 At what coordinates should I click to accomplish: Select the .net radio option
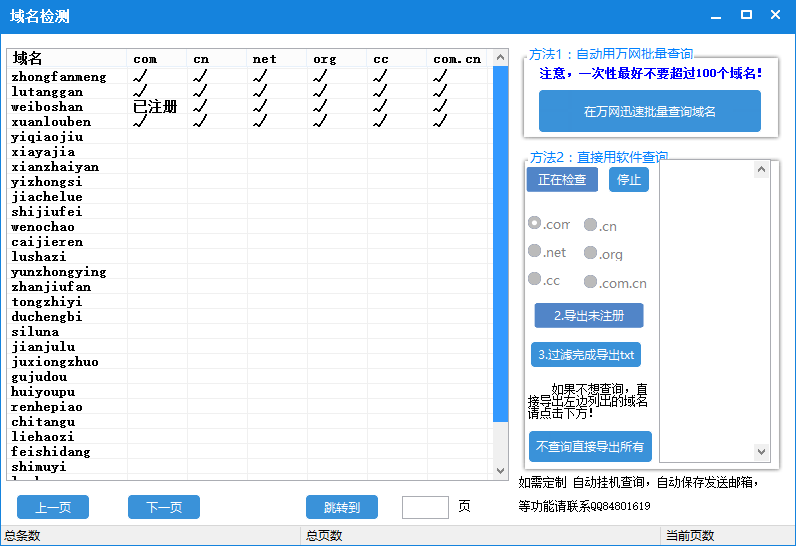click(x=547, y=252)
